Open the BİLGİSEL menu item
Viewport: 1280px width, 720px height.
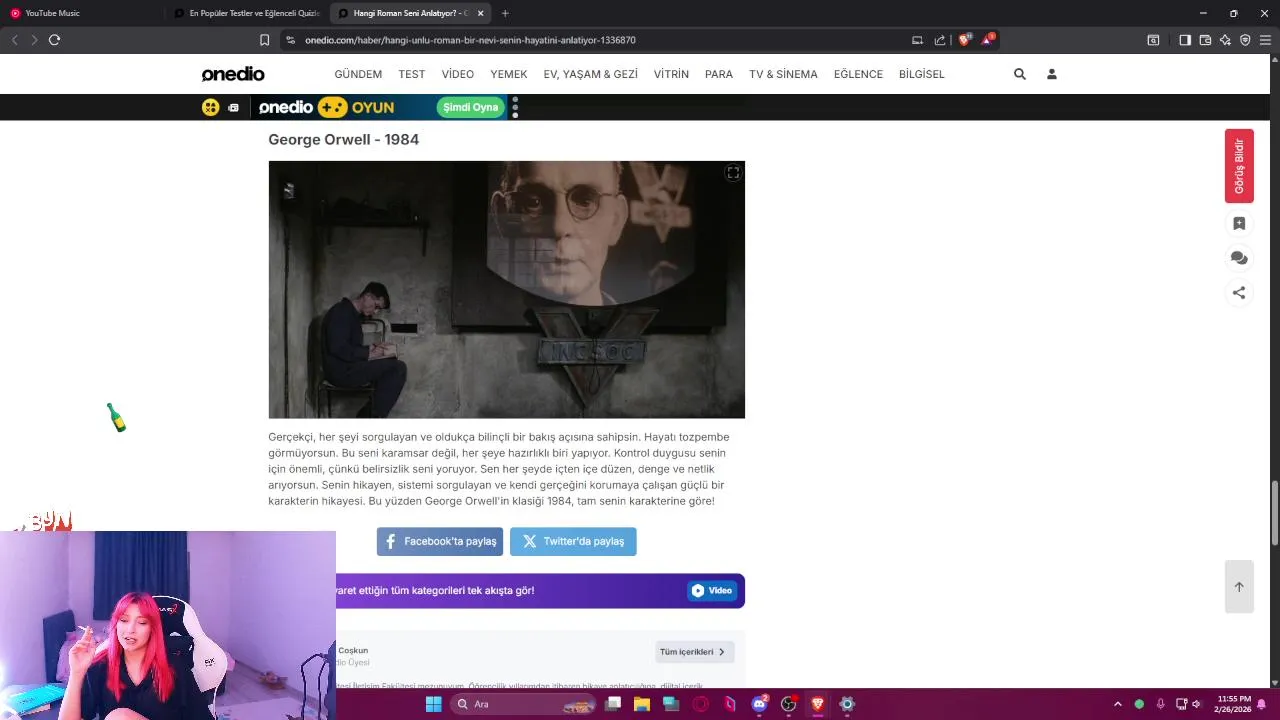coord(922,74)
